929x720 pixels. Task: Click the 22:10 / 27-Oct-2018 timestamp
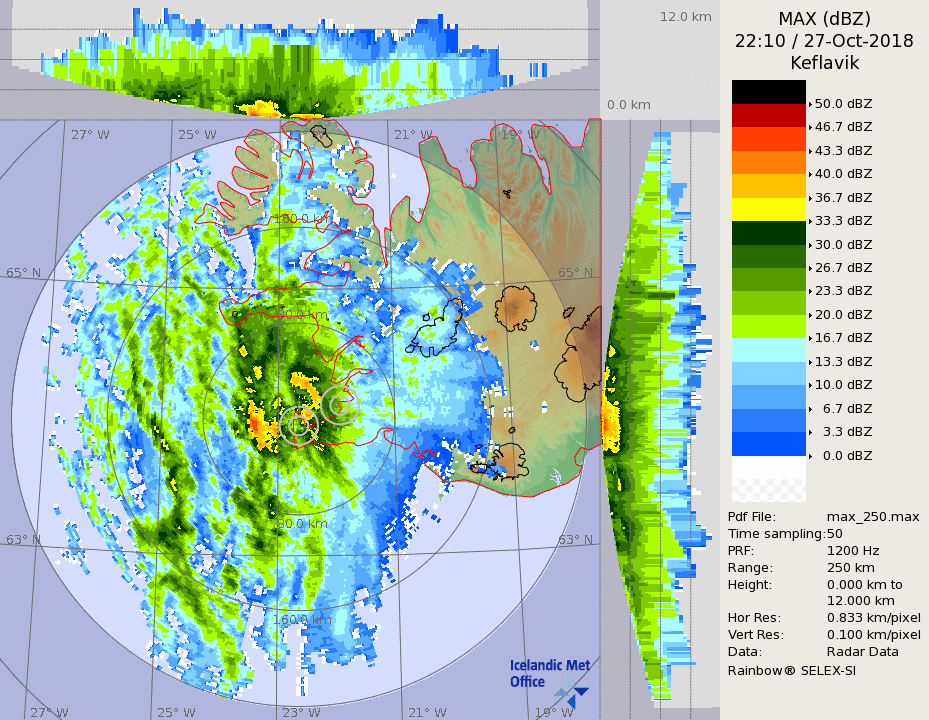(x=824, y=41)
